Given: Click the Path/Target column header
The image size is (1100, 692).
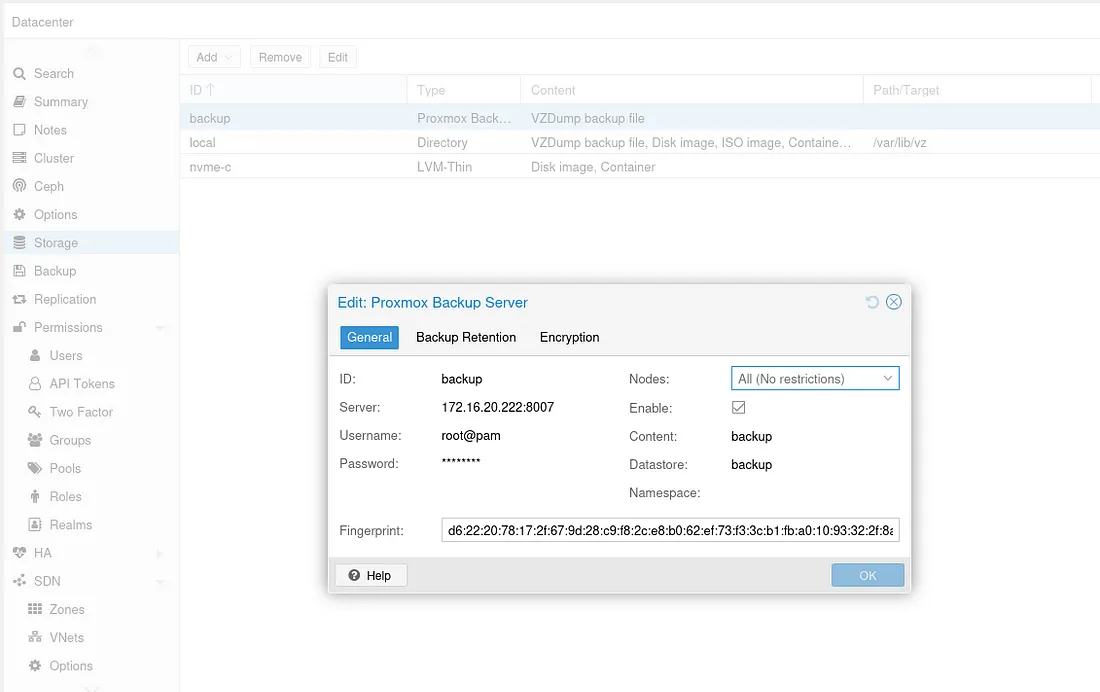Looking at the screenshot, I should point(977,90).
